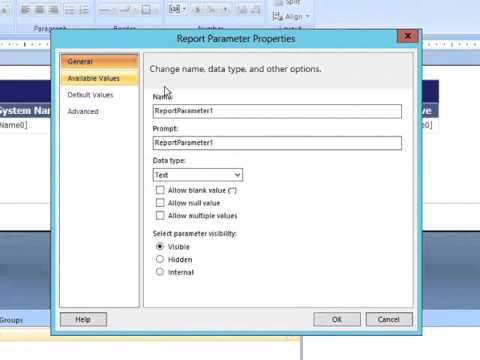The width and height of the screenshot is (480, 360).
Task: Align paragraph text left in ribbon
Action: click(26, 9)
